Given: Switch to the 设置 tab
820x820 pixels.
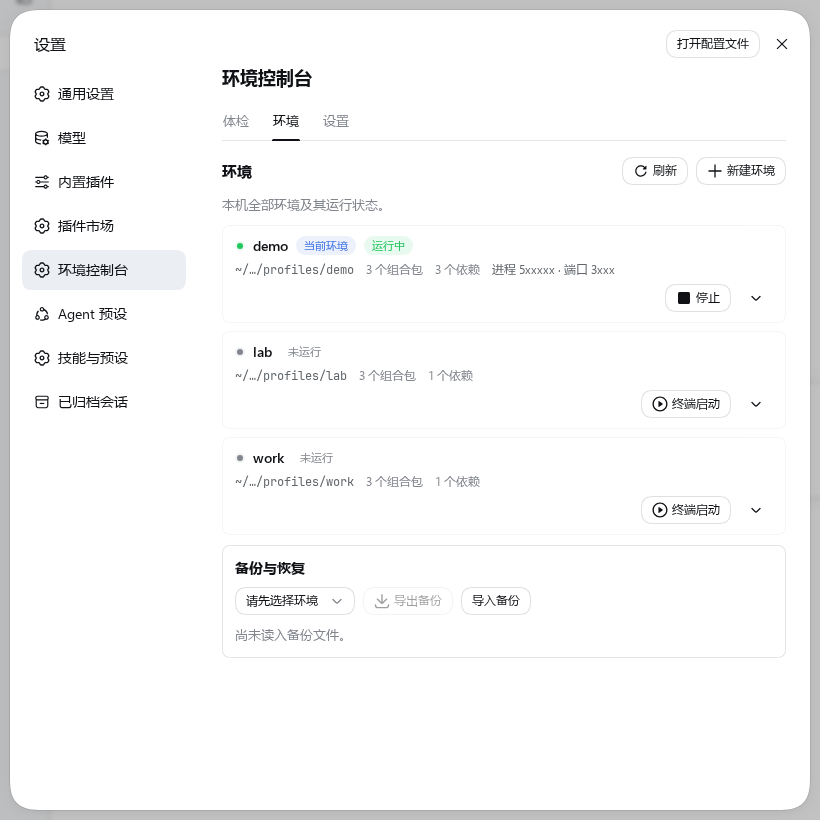Looking at the screenshot, I should (x=336, y=121).
